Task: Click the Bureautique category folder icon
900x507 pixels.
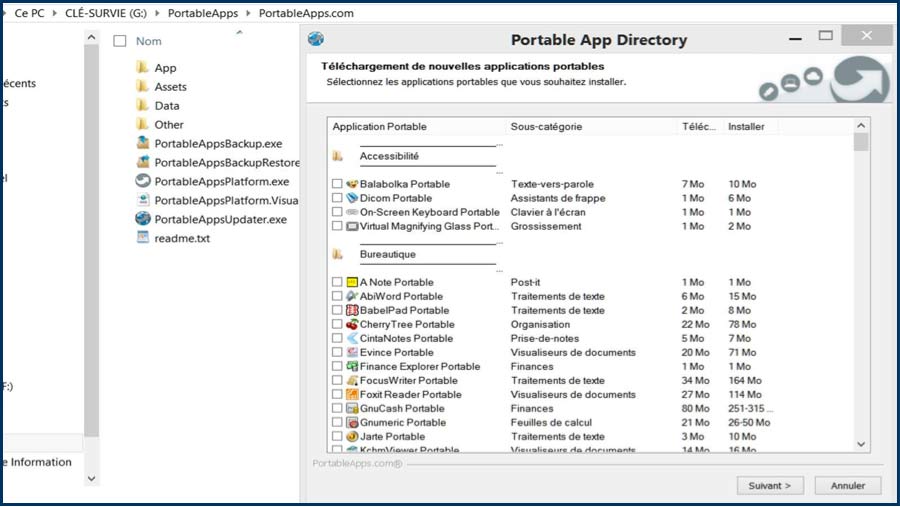Action: tap(338, 254)
